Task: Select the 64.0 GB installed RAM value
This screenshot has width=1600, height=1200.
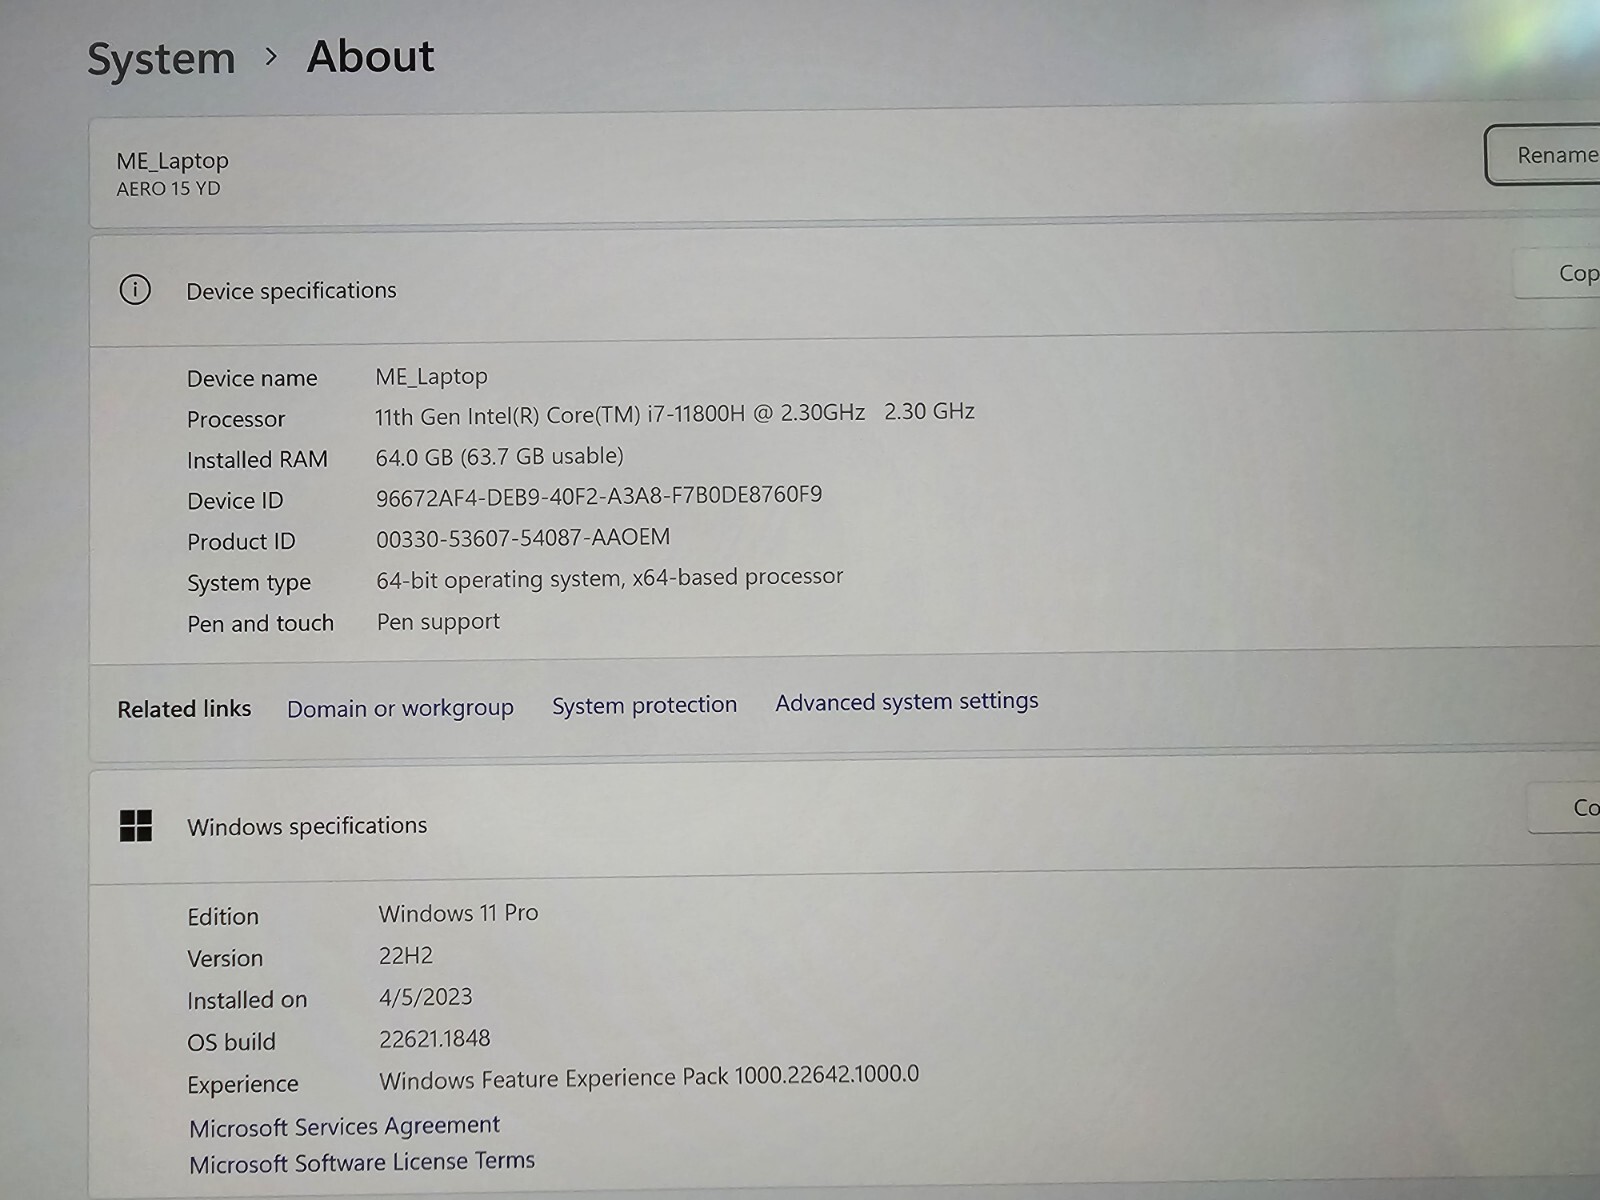Action: [x=499, y=457]
